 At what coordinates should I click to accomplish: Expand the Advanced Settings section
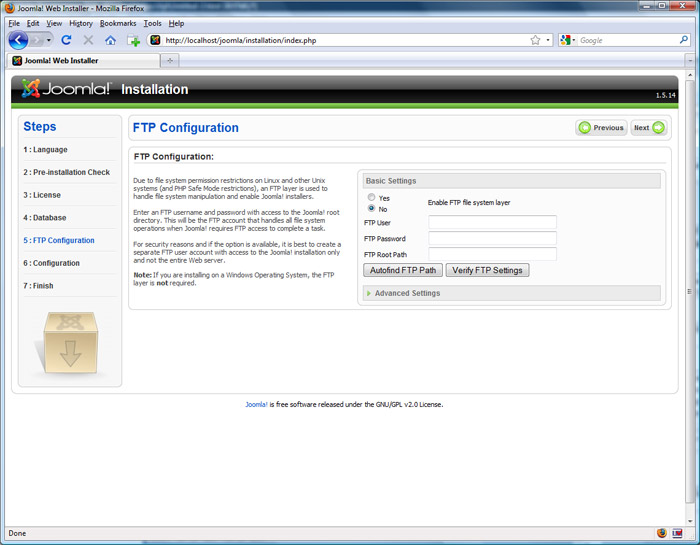pyautogui.click(x=512, y=293)
